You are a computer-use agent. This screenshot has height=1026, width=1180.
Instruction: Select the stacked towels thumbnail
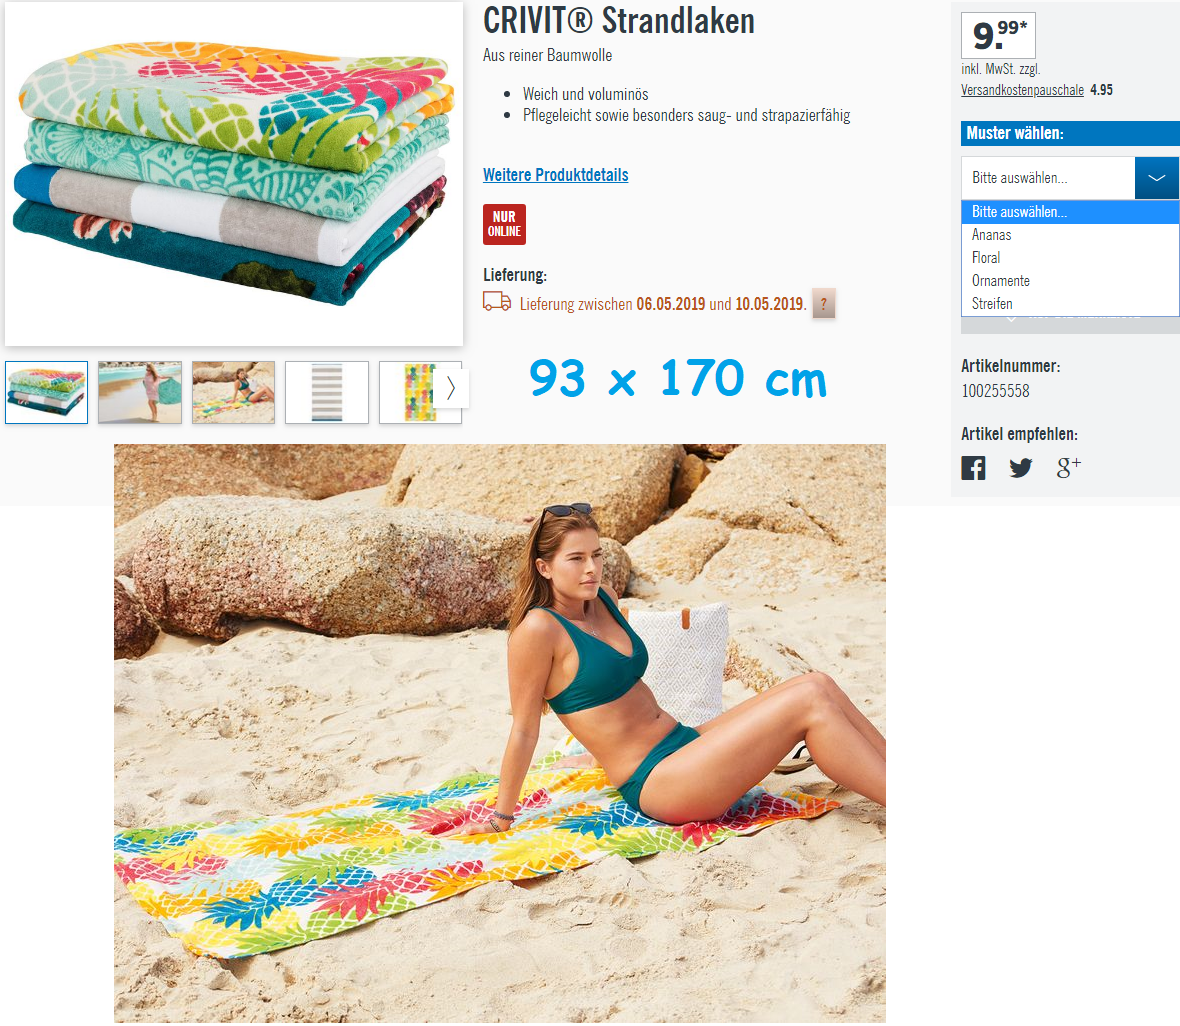coord(47,392)
